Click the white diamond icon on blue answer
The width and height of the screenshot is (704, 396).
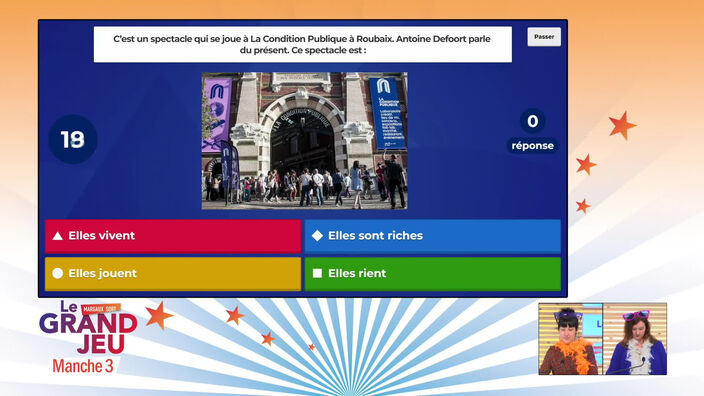pos(317,236)
